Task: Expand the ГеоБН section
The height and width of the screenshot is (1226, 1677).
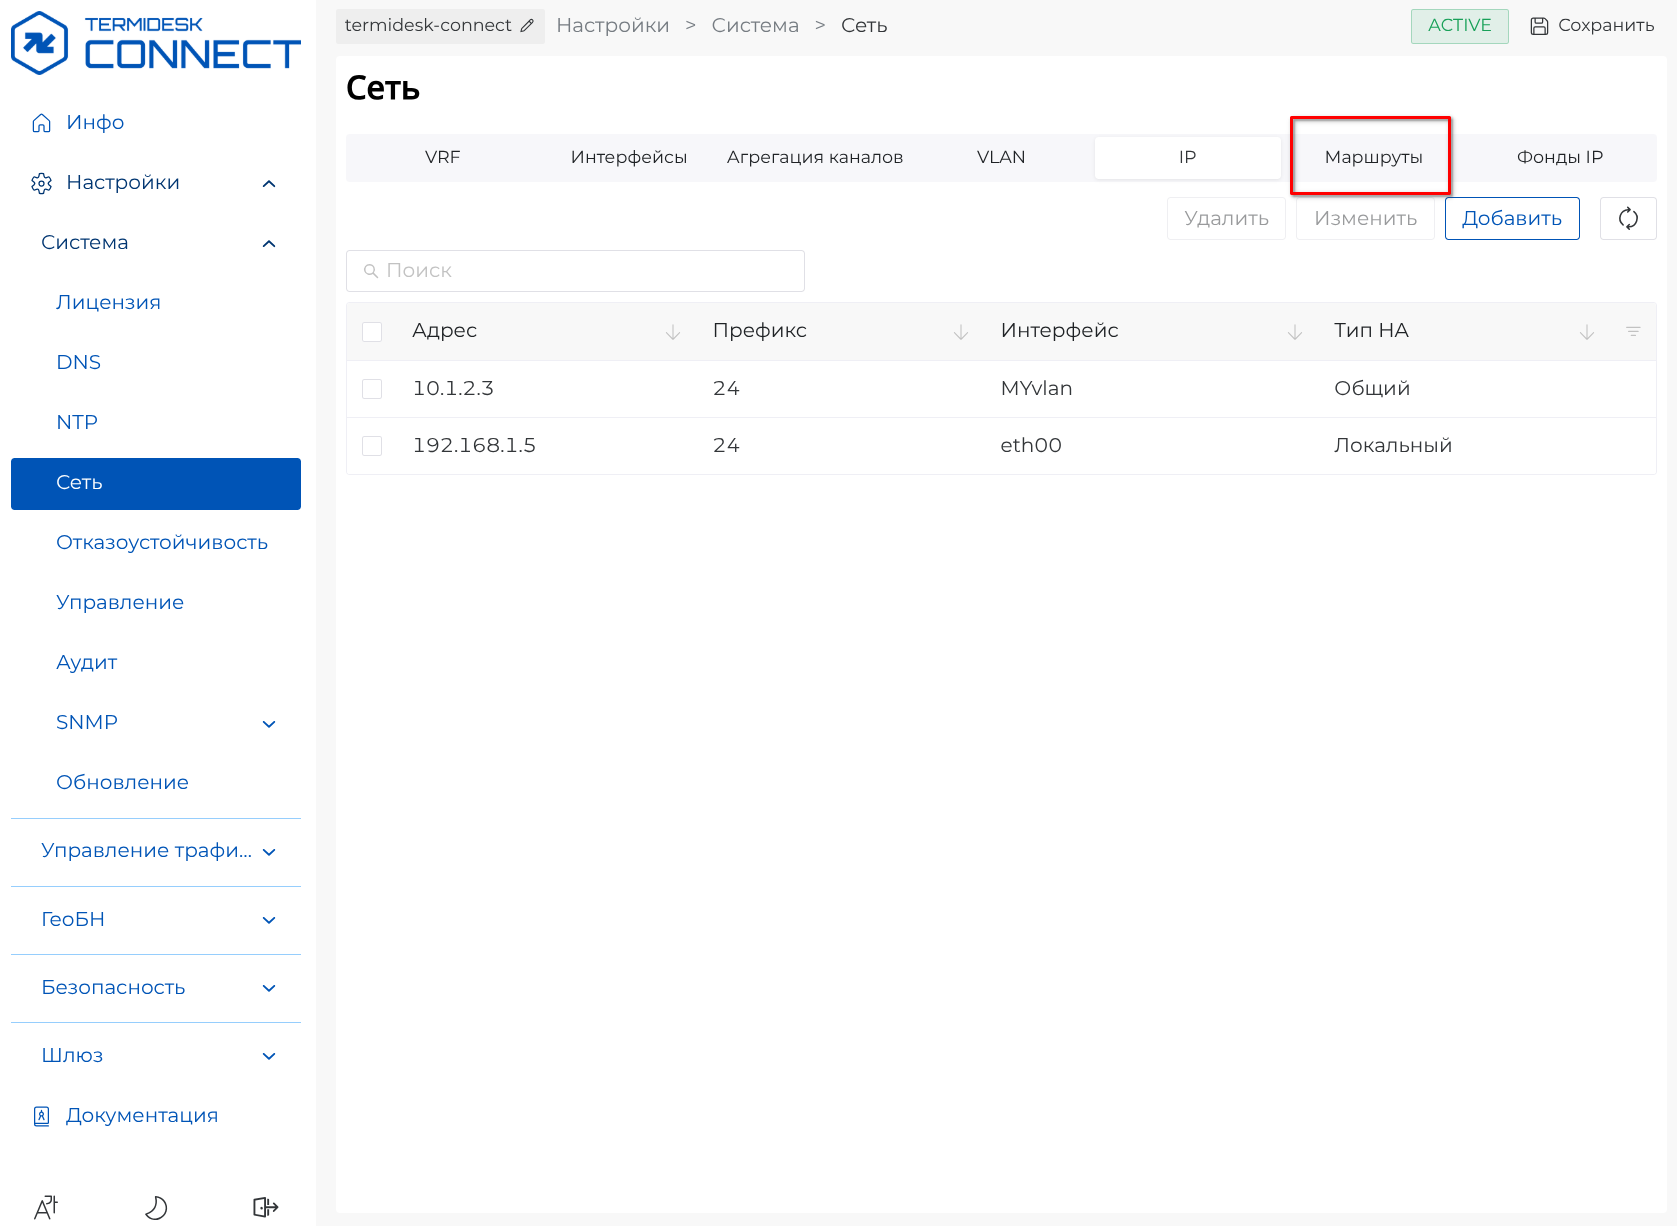Action: point(268,920)
